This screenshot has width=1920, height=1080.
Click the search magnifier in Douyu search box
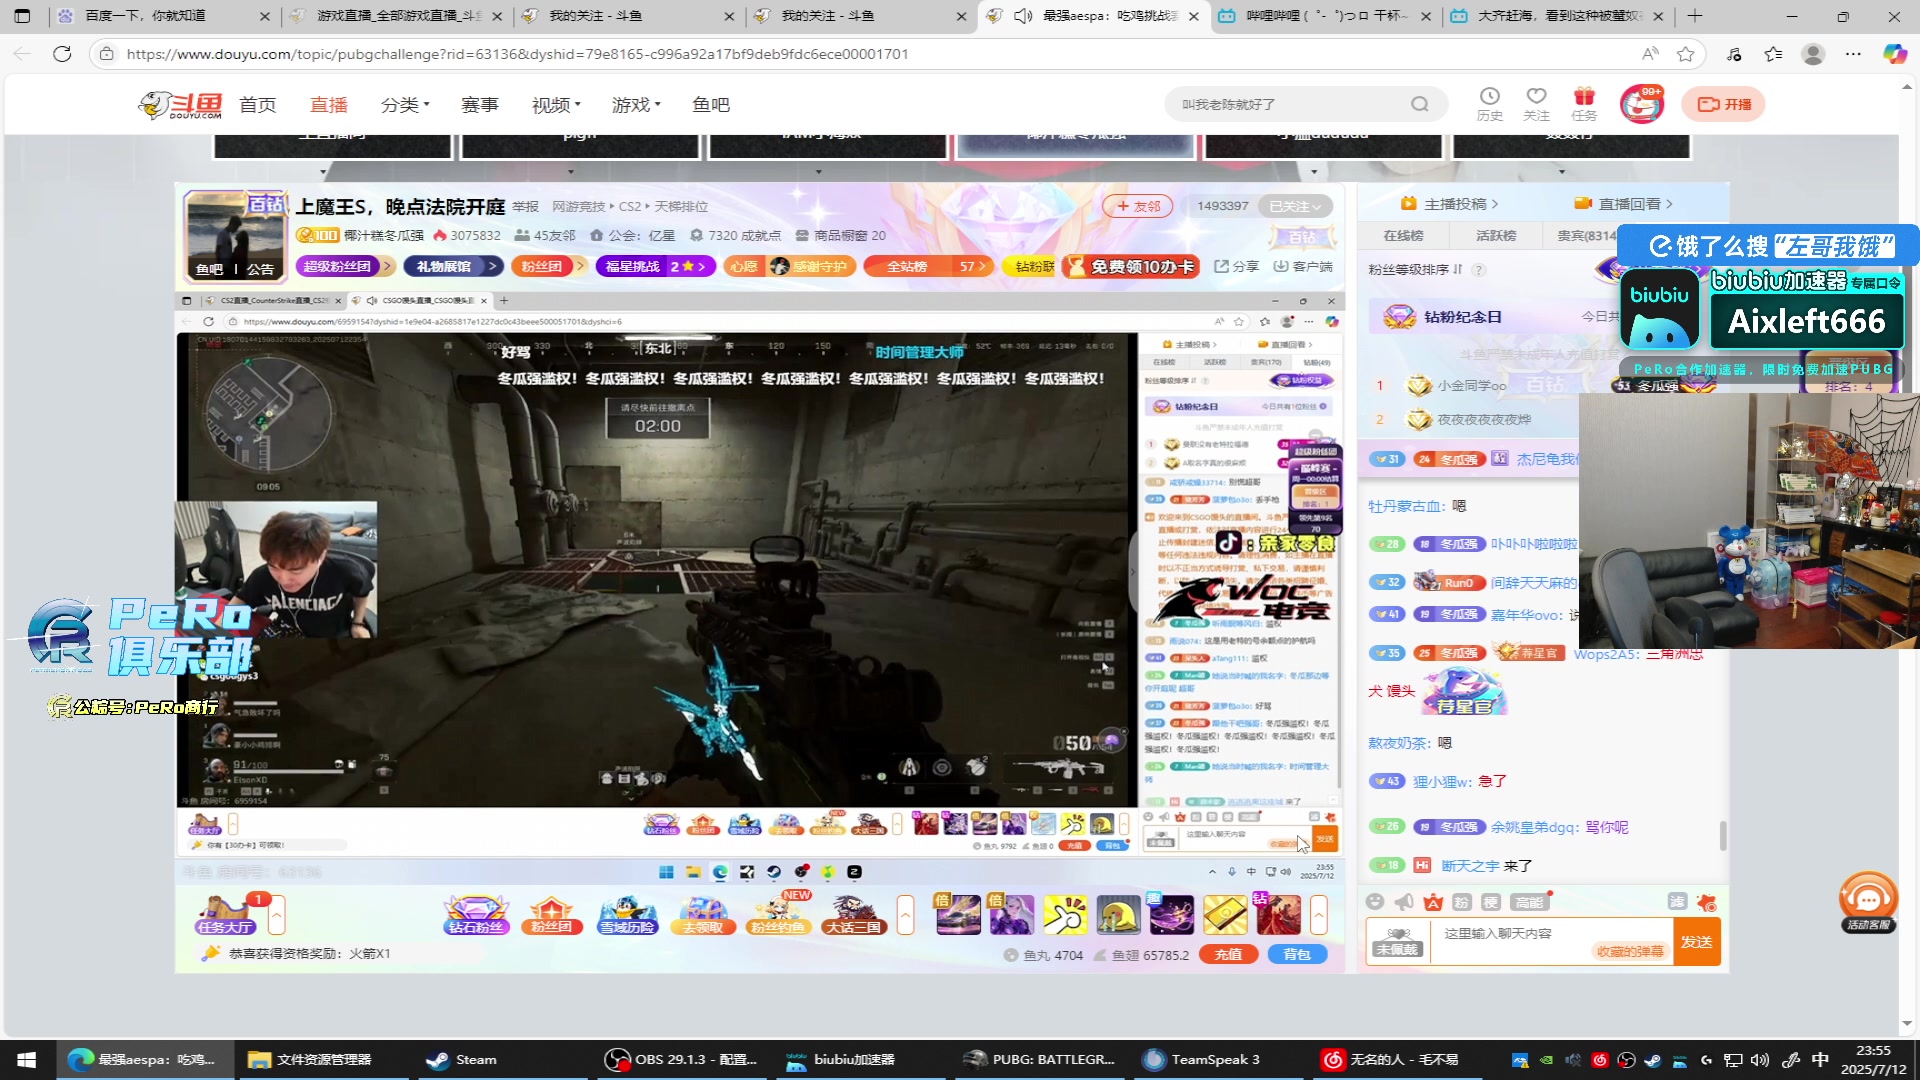(x=1420, y=104)
